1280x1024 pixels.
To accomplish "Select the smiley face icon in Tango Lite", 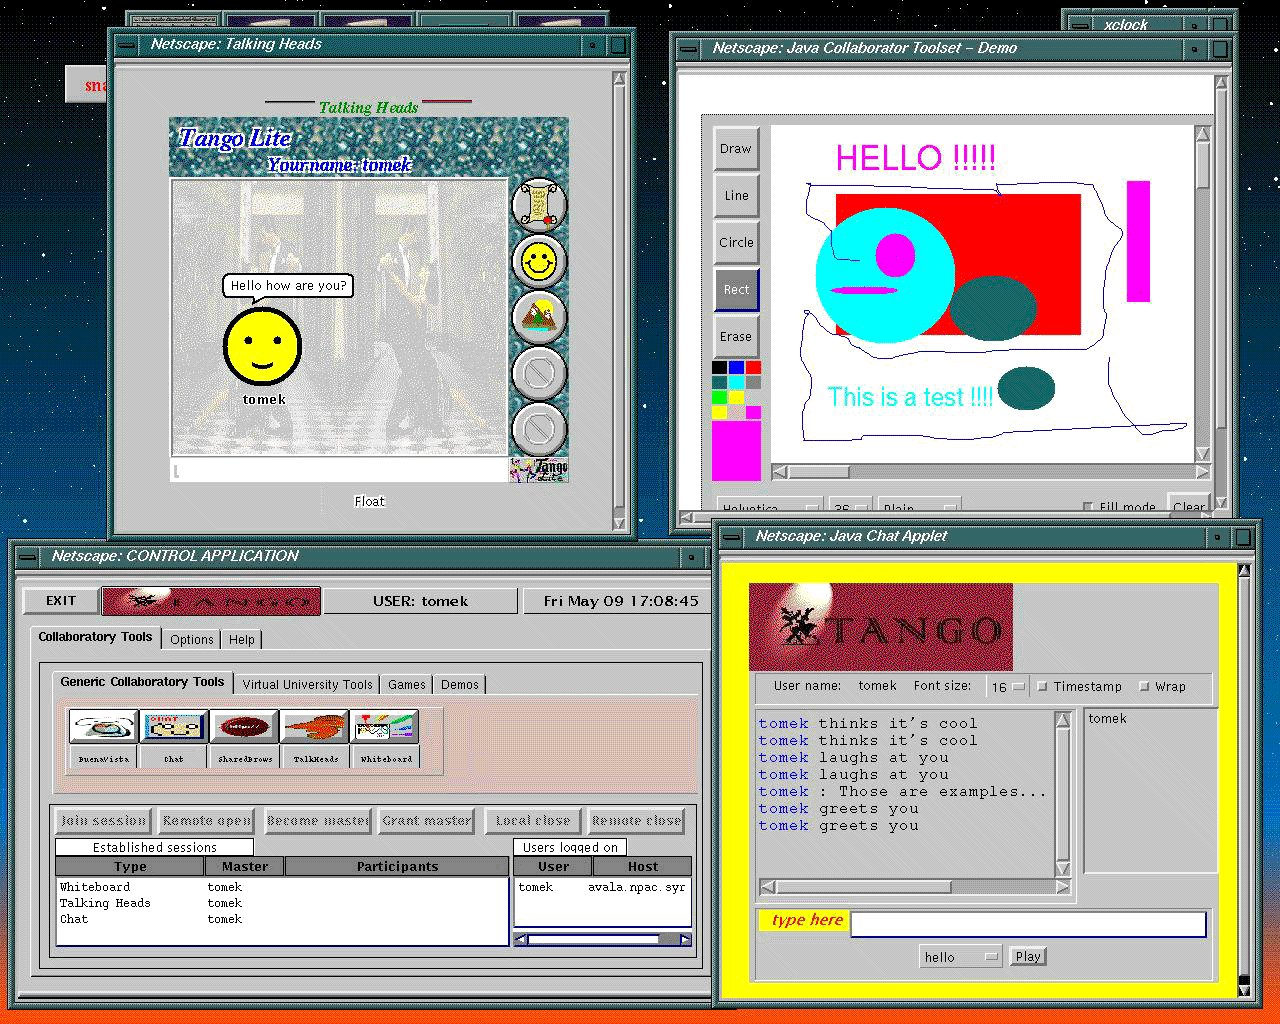I will pyautogui.click(x=539, y=262).
